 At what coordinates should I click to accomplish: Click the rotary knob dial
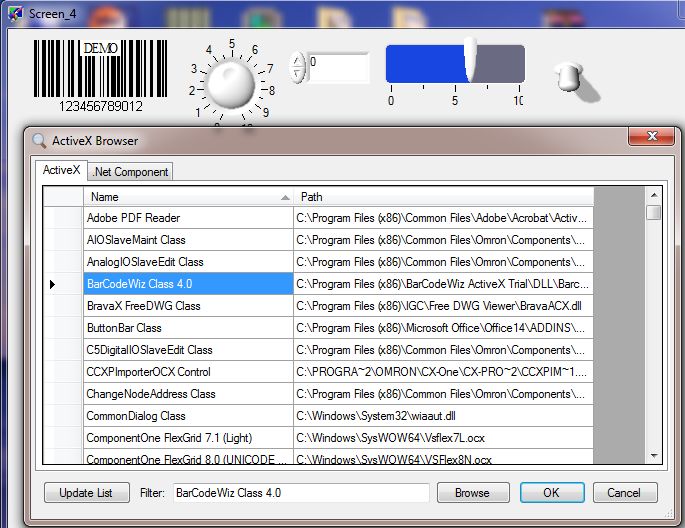click(230, 84)
